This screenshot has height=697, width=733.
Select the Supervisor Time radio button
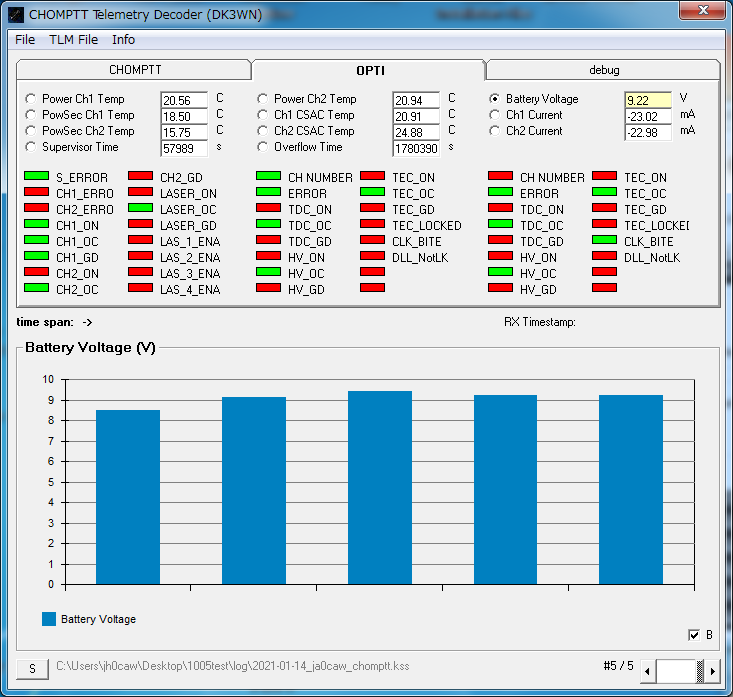coord(30,147)
